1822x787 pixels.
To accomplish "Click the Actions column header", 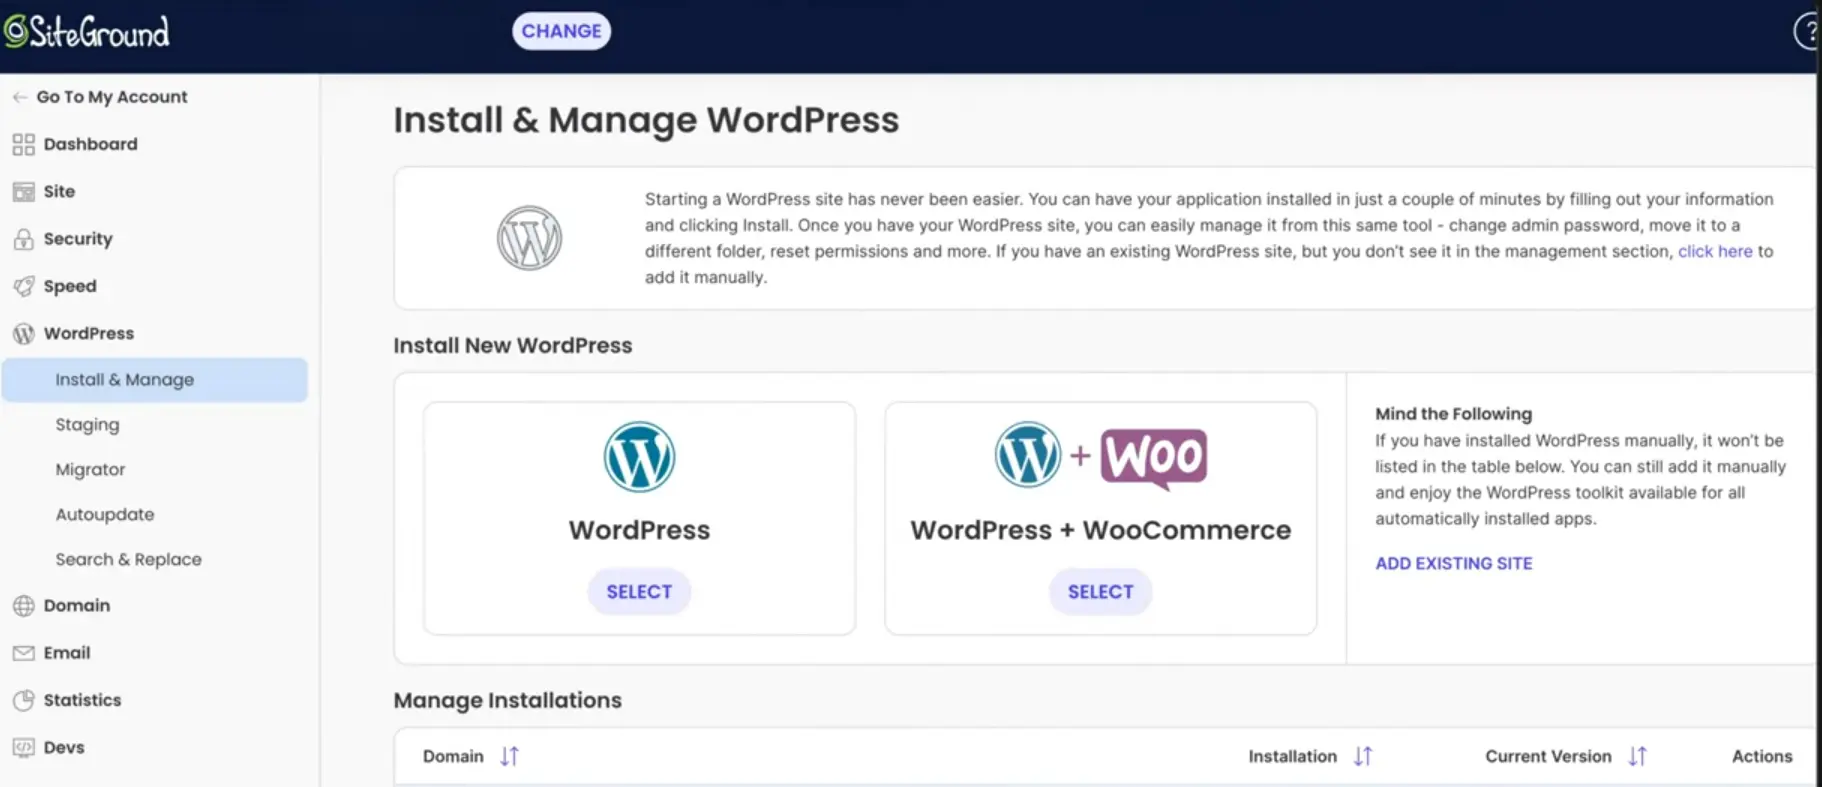I will pyautogui.click(x=1762, y=757).
